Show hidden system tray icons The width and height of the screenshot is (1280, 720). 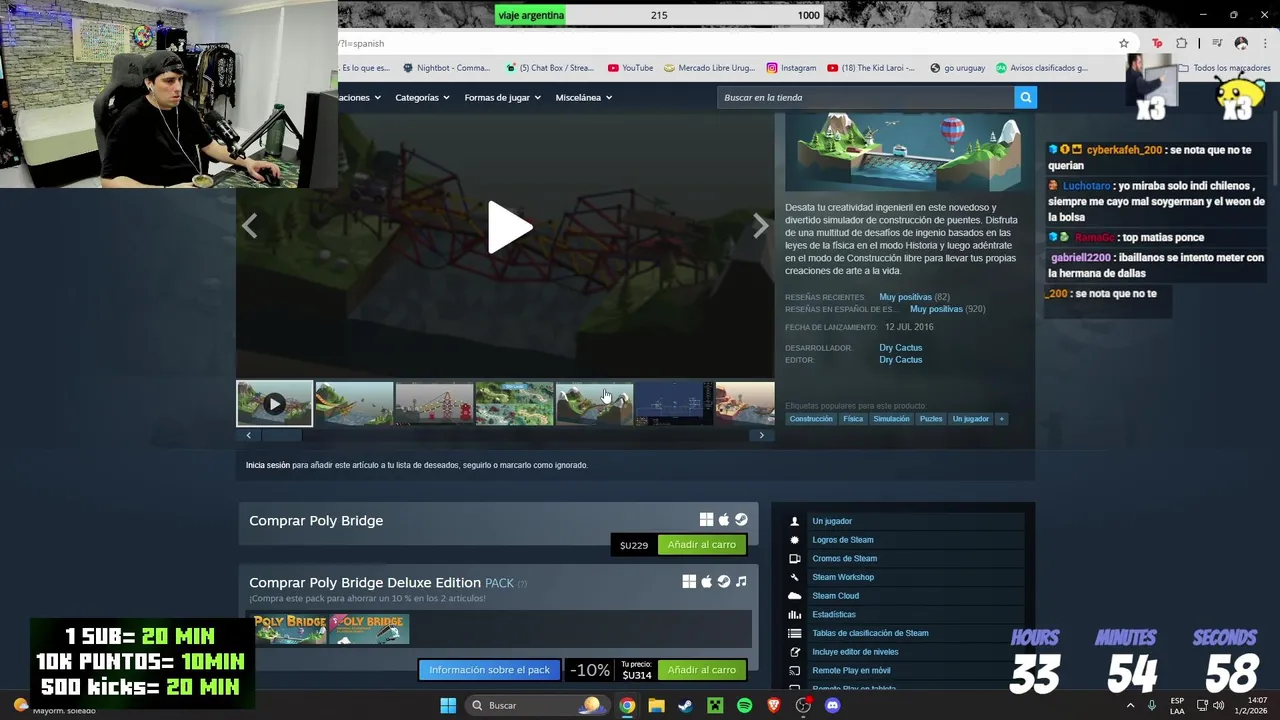[x=1131, y=705]
